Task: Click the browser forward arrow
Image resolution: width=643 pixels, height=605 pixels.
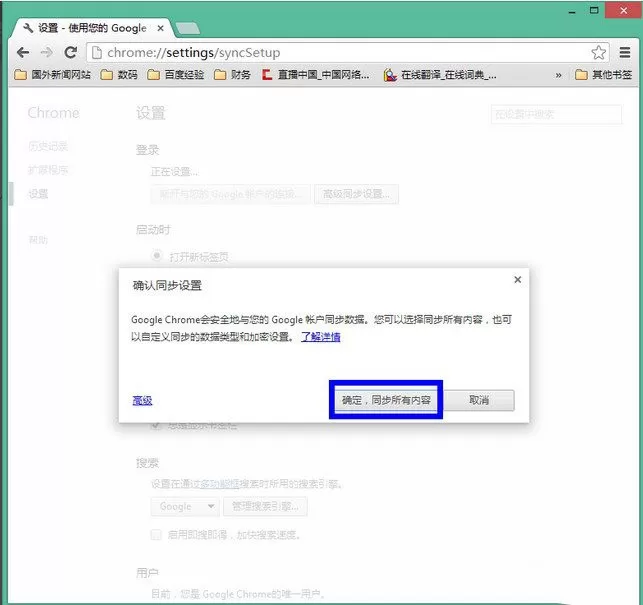Action: click(47, 53)
